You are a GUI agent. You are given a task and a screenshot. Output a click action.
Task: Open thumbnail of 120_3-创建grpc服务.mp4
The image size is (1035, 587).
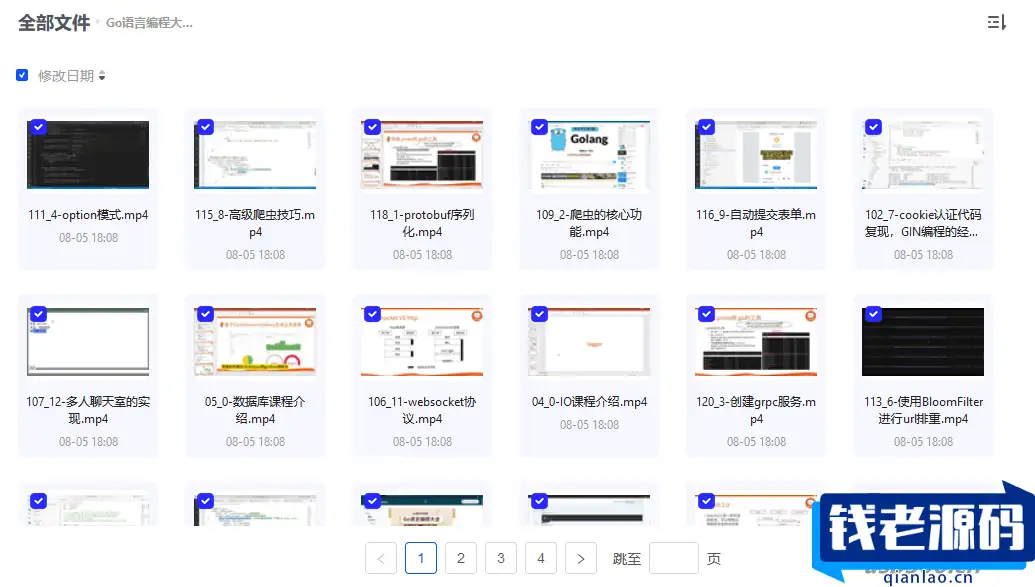(756, 341)
